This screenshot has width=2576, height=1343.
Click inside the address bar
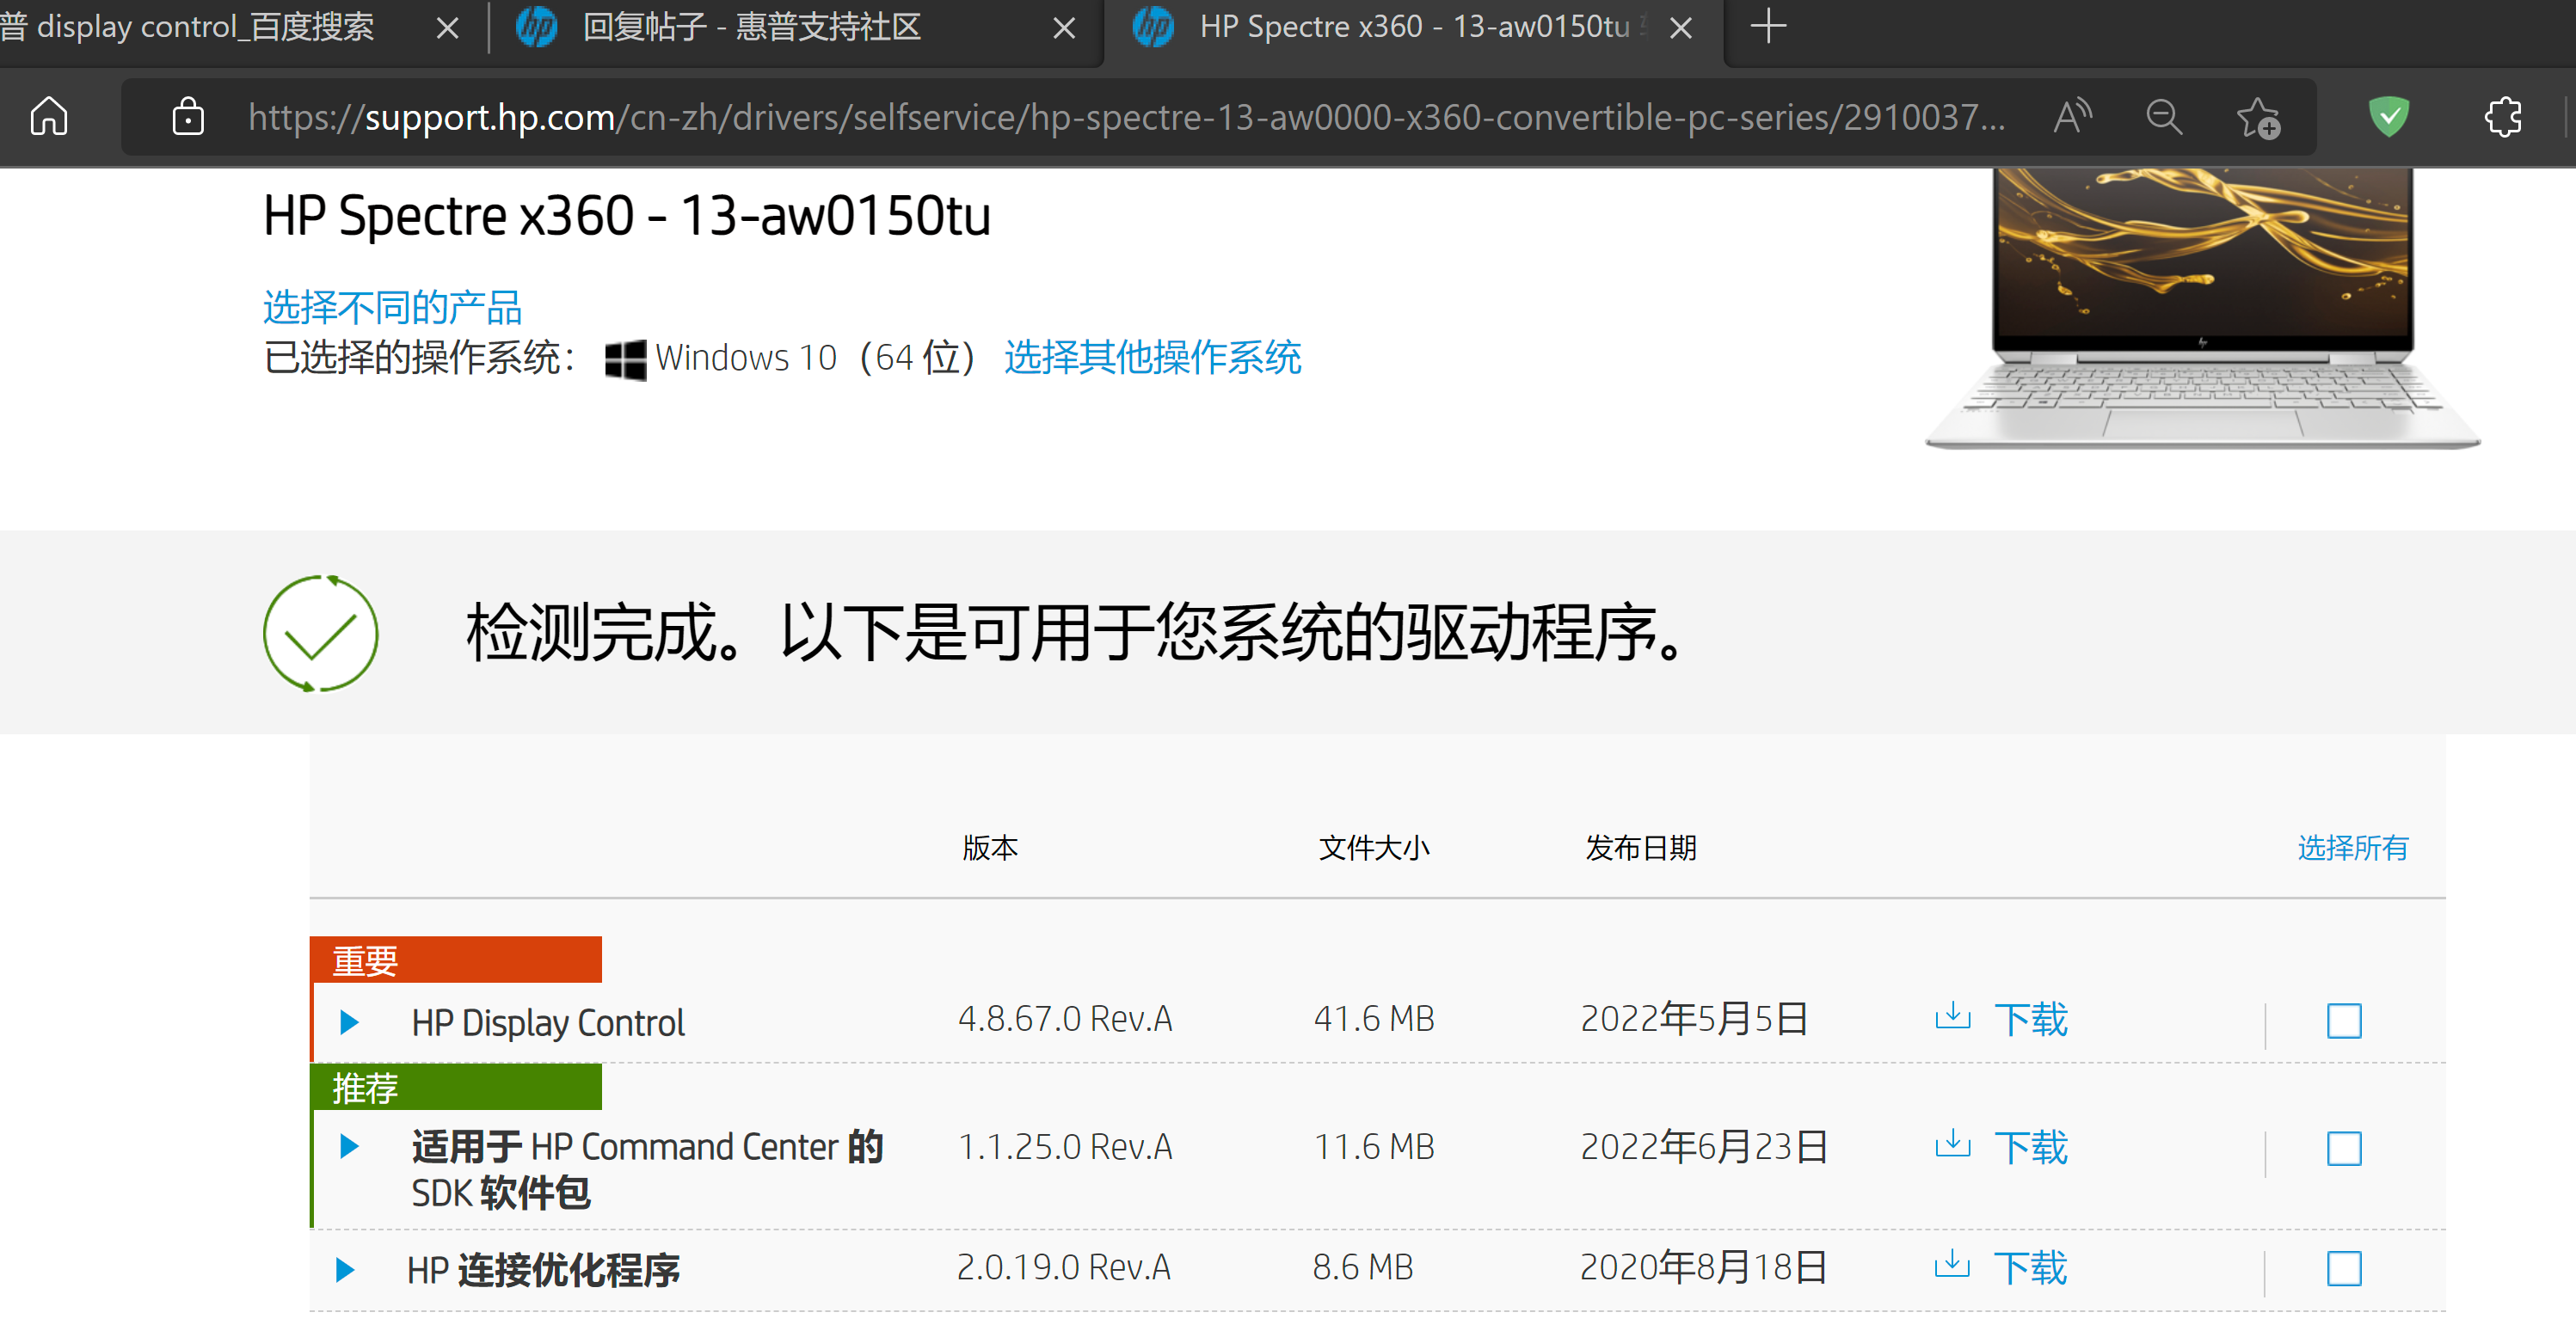tap(1100, 117)
